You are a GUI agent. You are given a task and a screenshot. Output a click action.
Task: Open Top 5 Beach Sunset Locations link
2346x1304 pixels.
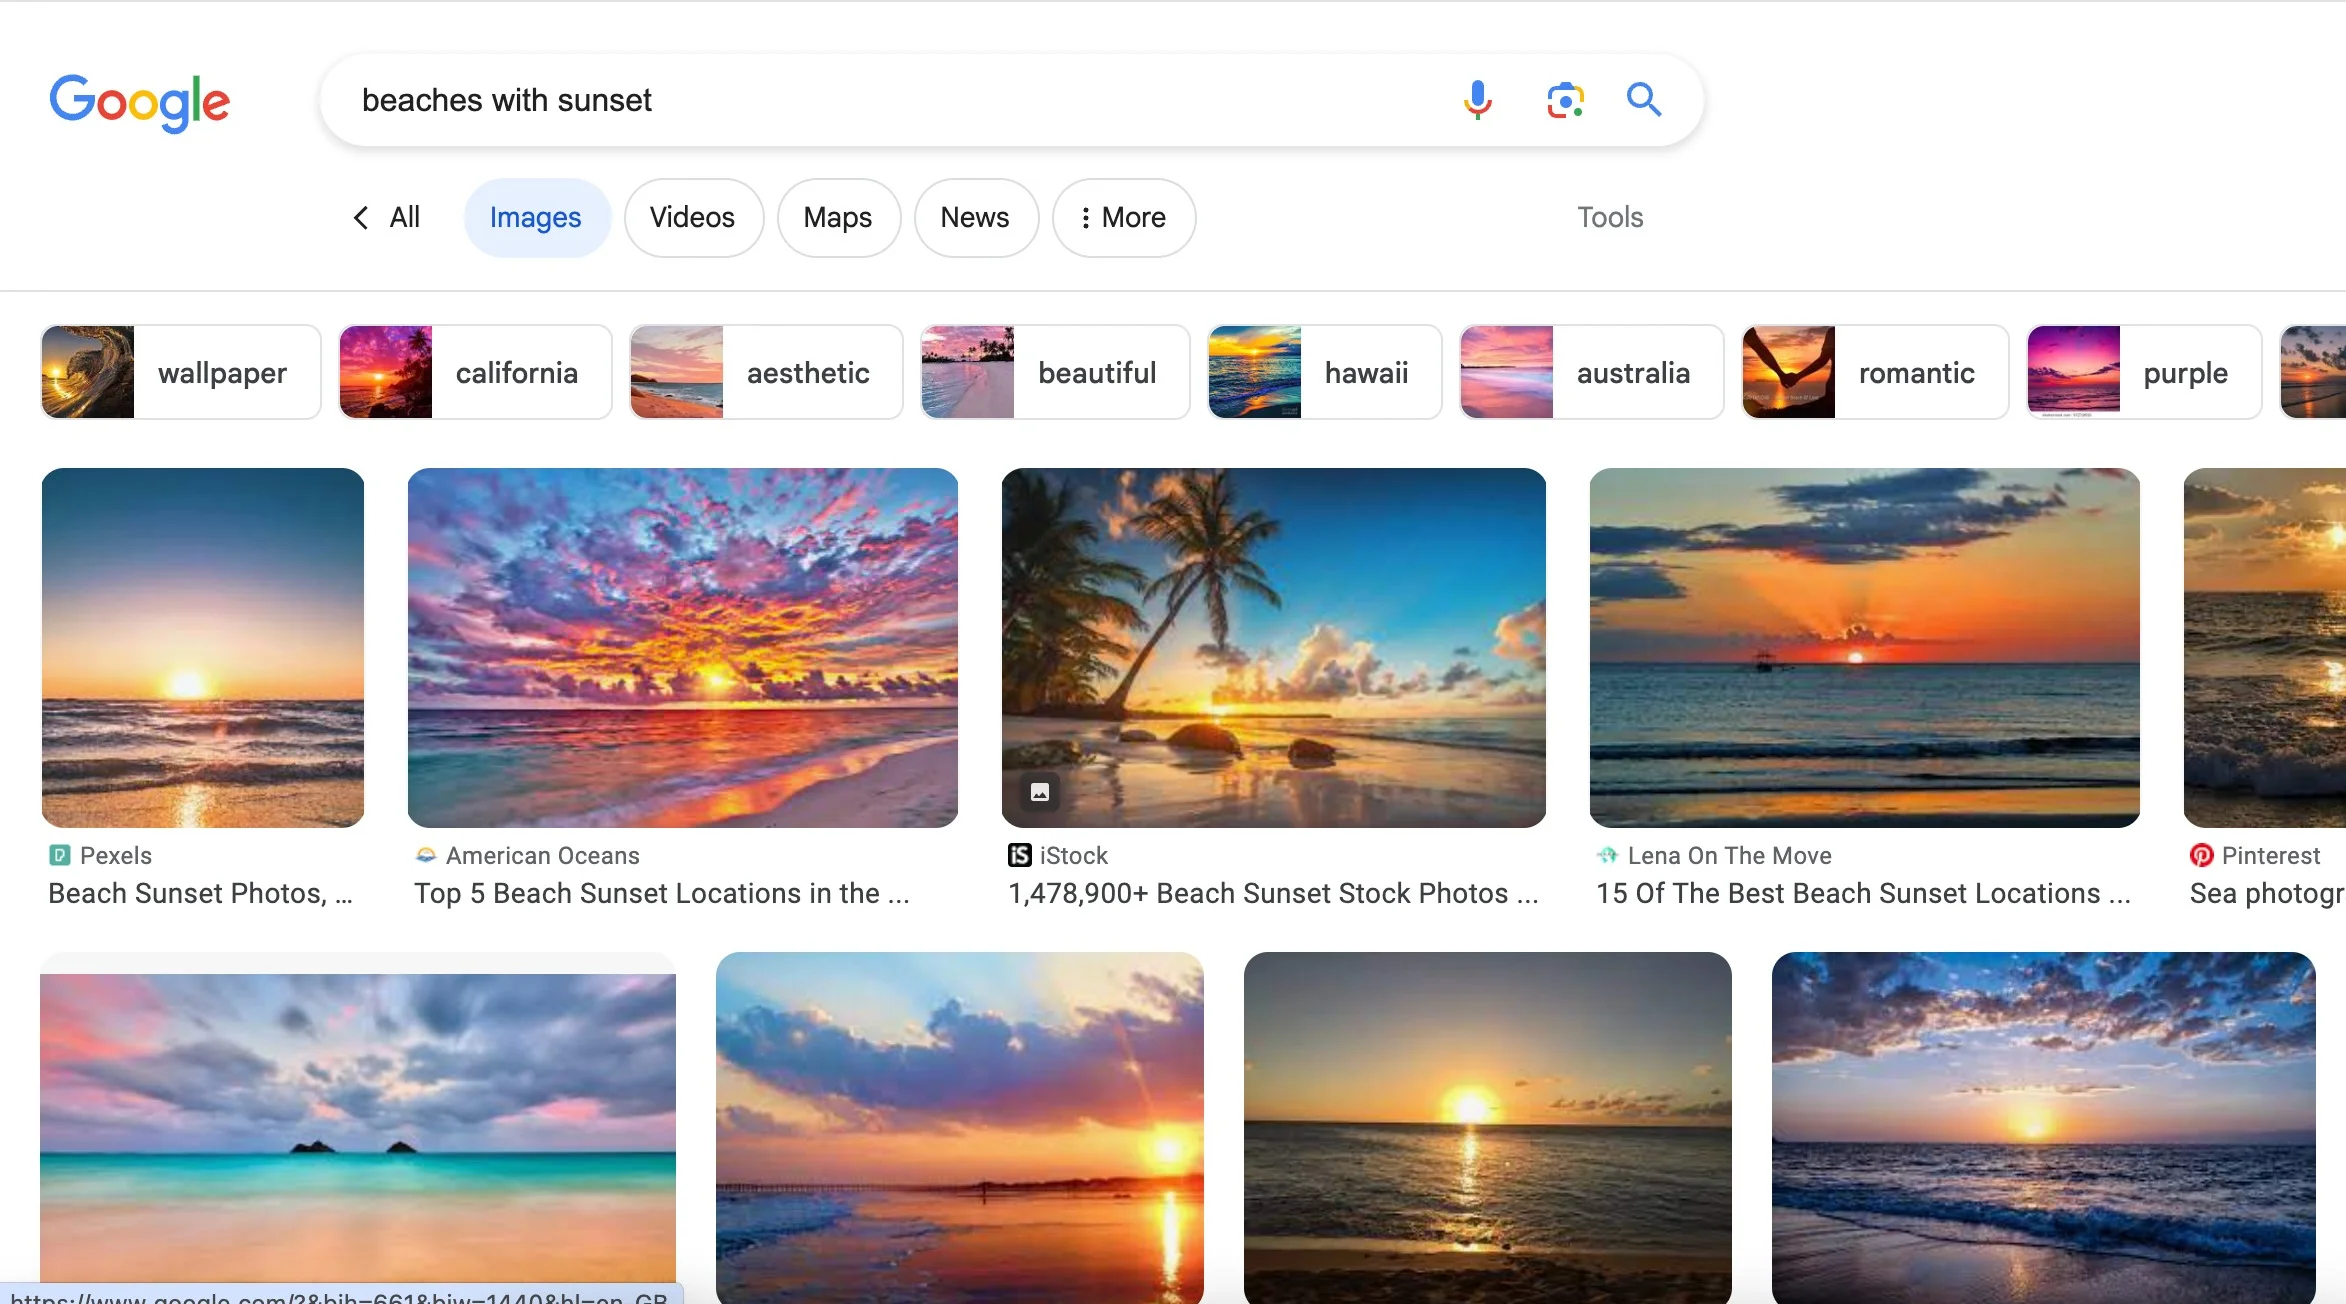pyautogui.click(x=661, y=893)
